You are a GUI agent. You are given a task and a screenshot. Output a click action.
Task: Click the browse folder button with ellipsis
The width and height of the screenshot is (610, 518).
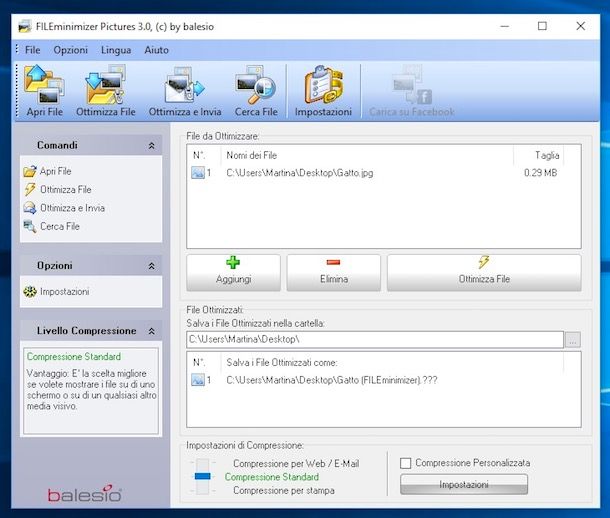(x=572, y=340)
